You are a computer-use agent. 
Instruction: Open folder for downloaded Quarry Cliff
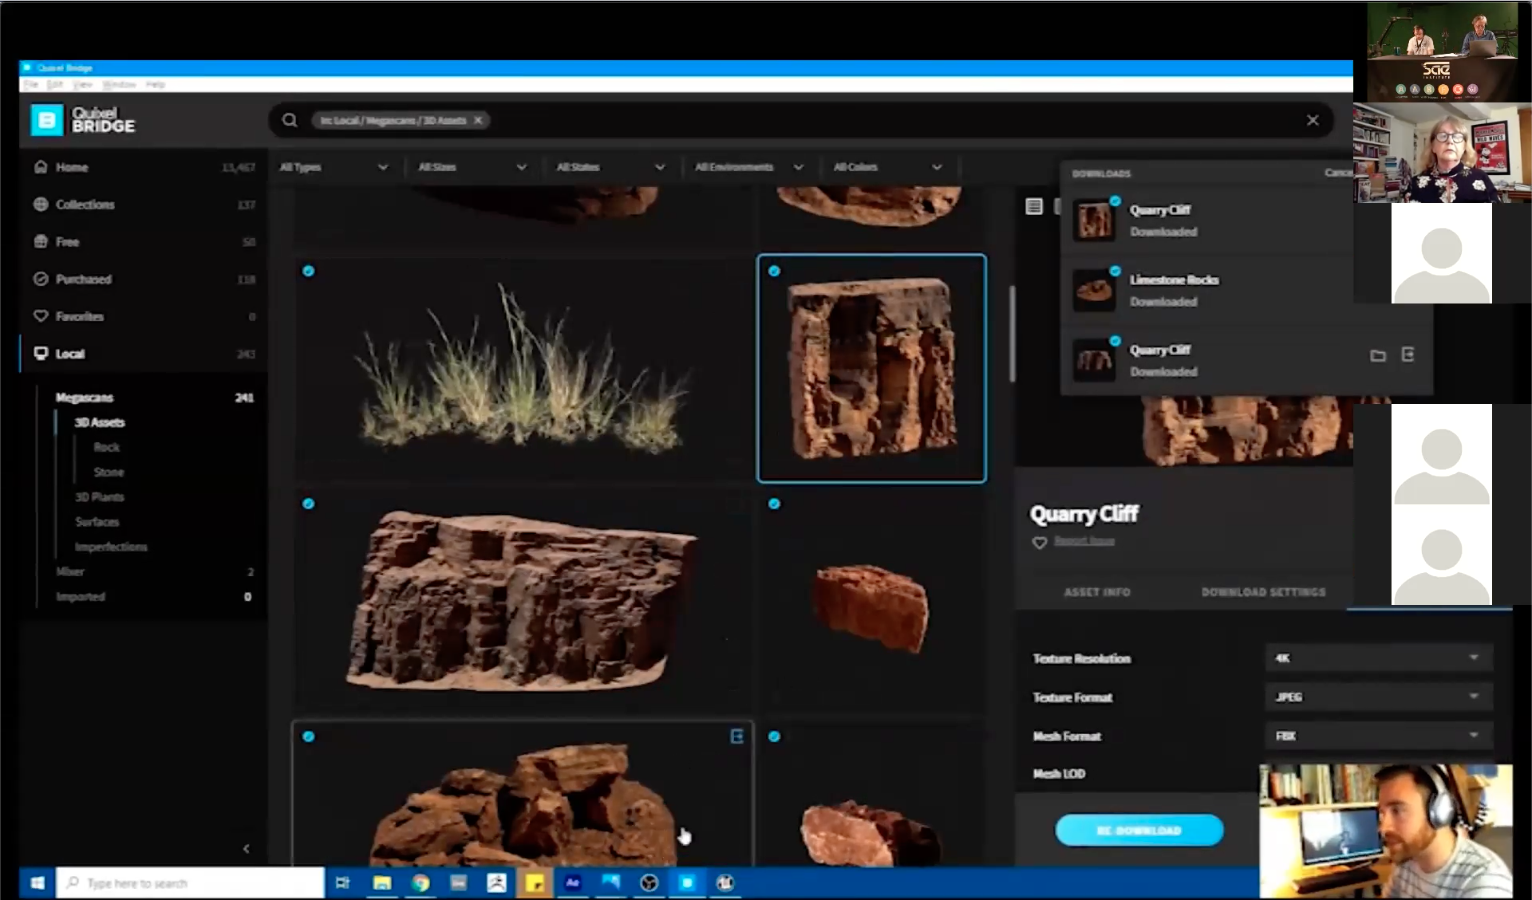coord(1378,355)
